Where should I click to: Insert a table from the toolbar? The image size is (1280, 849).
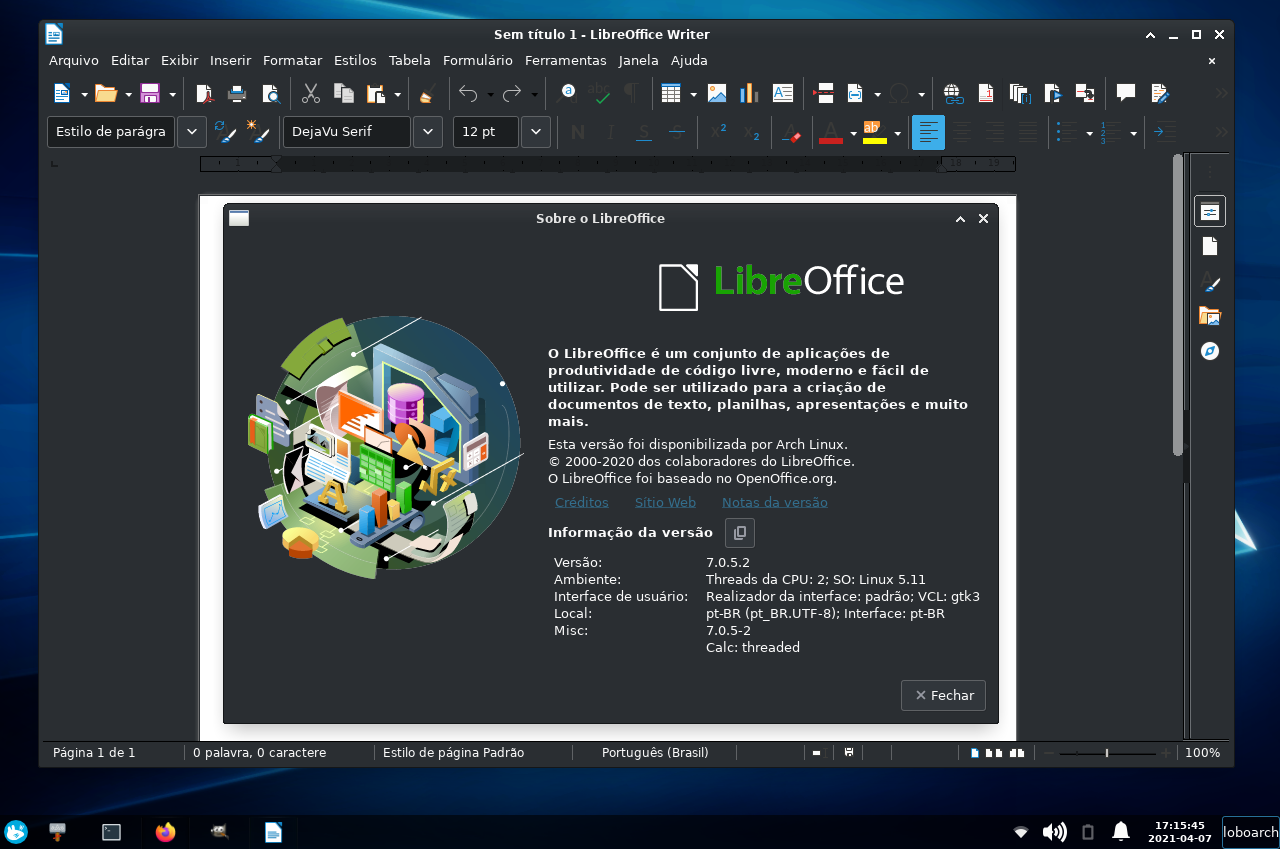pos(671,93)
